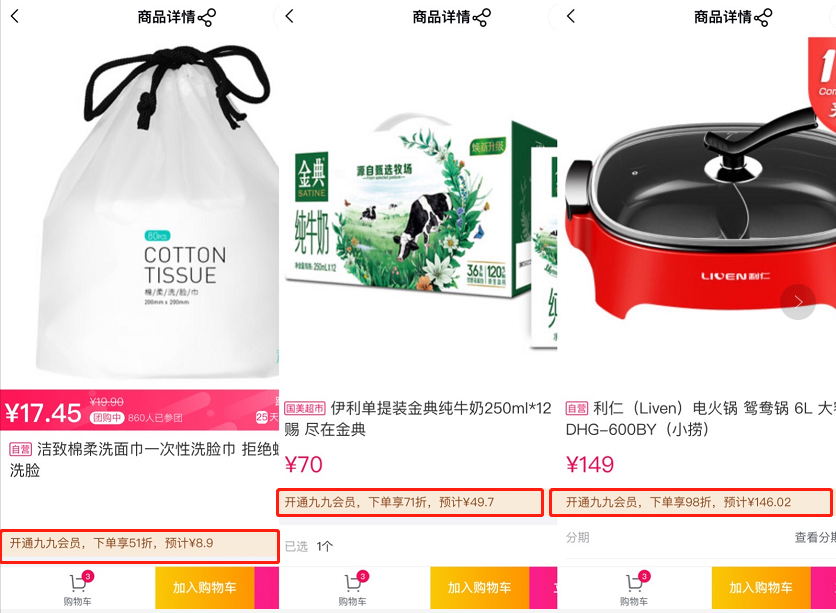Open 98% member discount banner ¥146.02
This screenshot has height=613, width=836.
691,502
